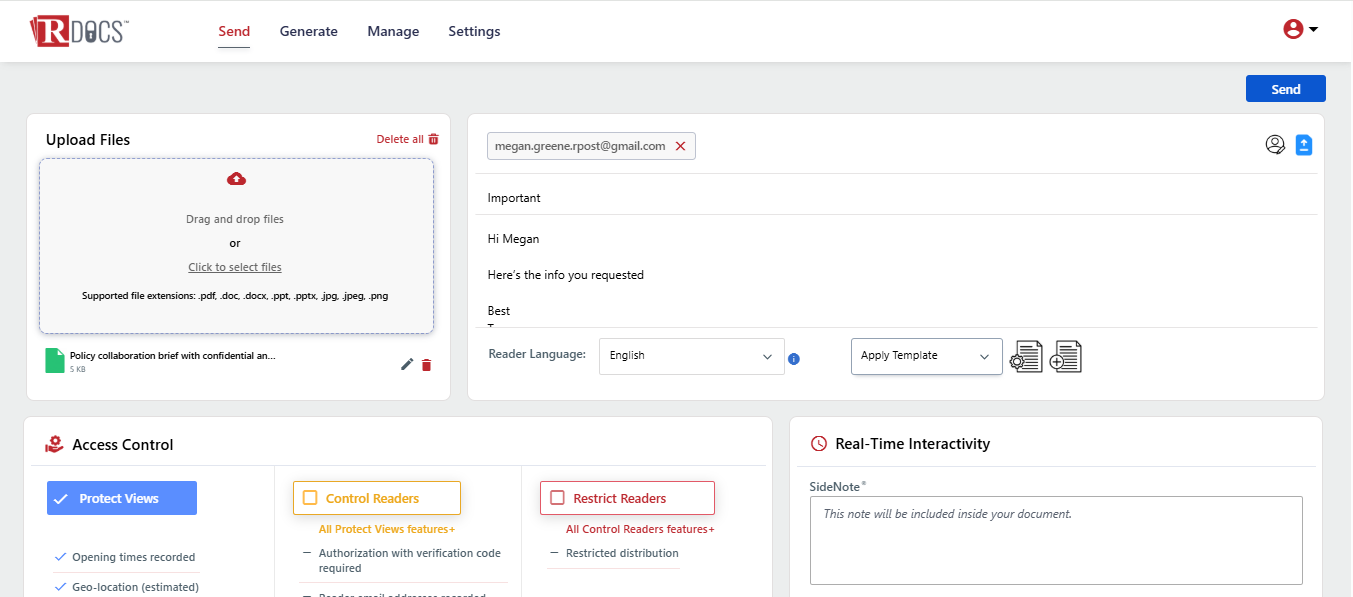
Task: Go to the Manage tab
Action: click(x=393, y=31)
